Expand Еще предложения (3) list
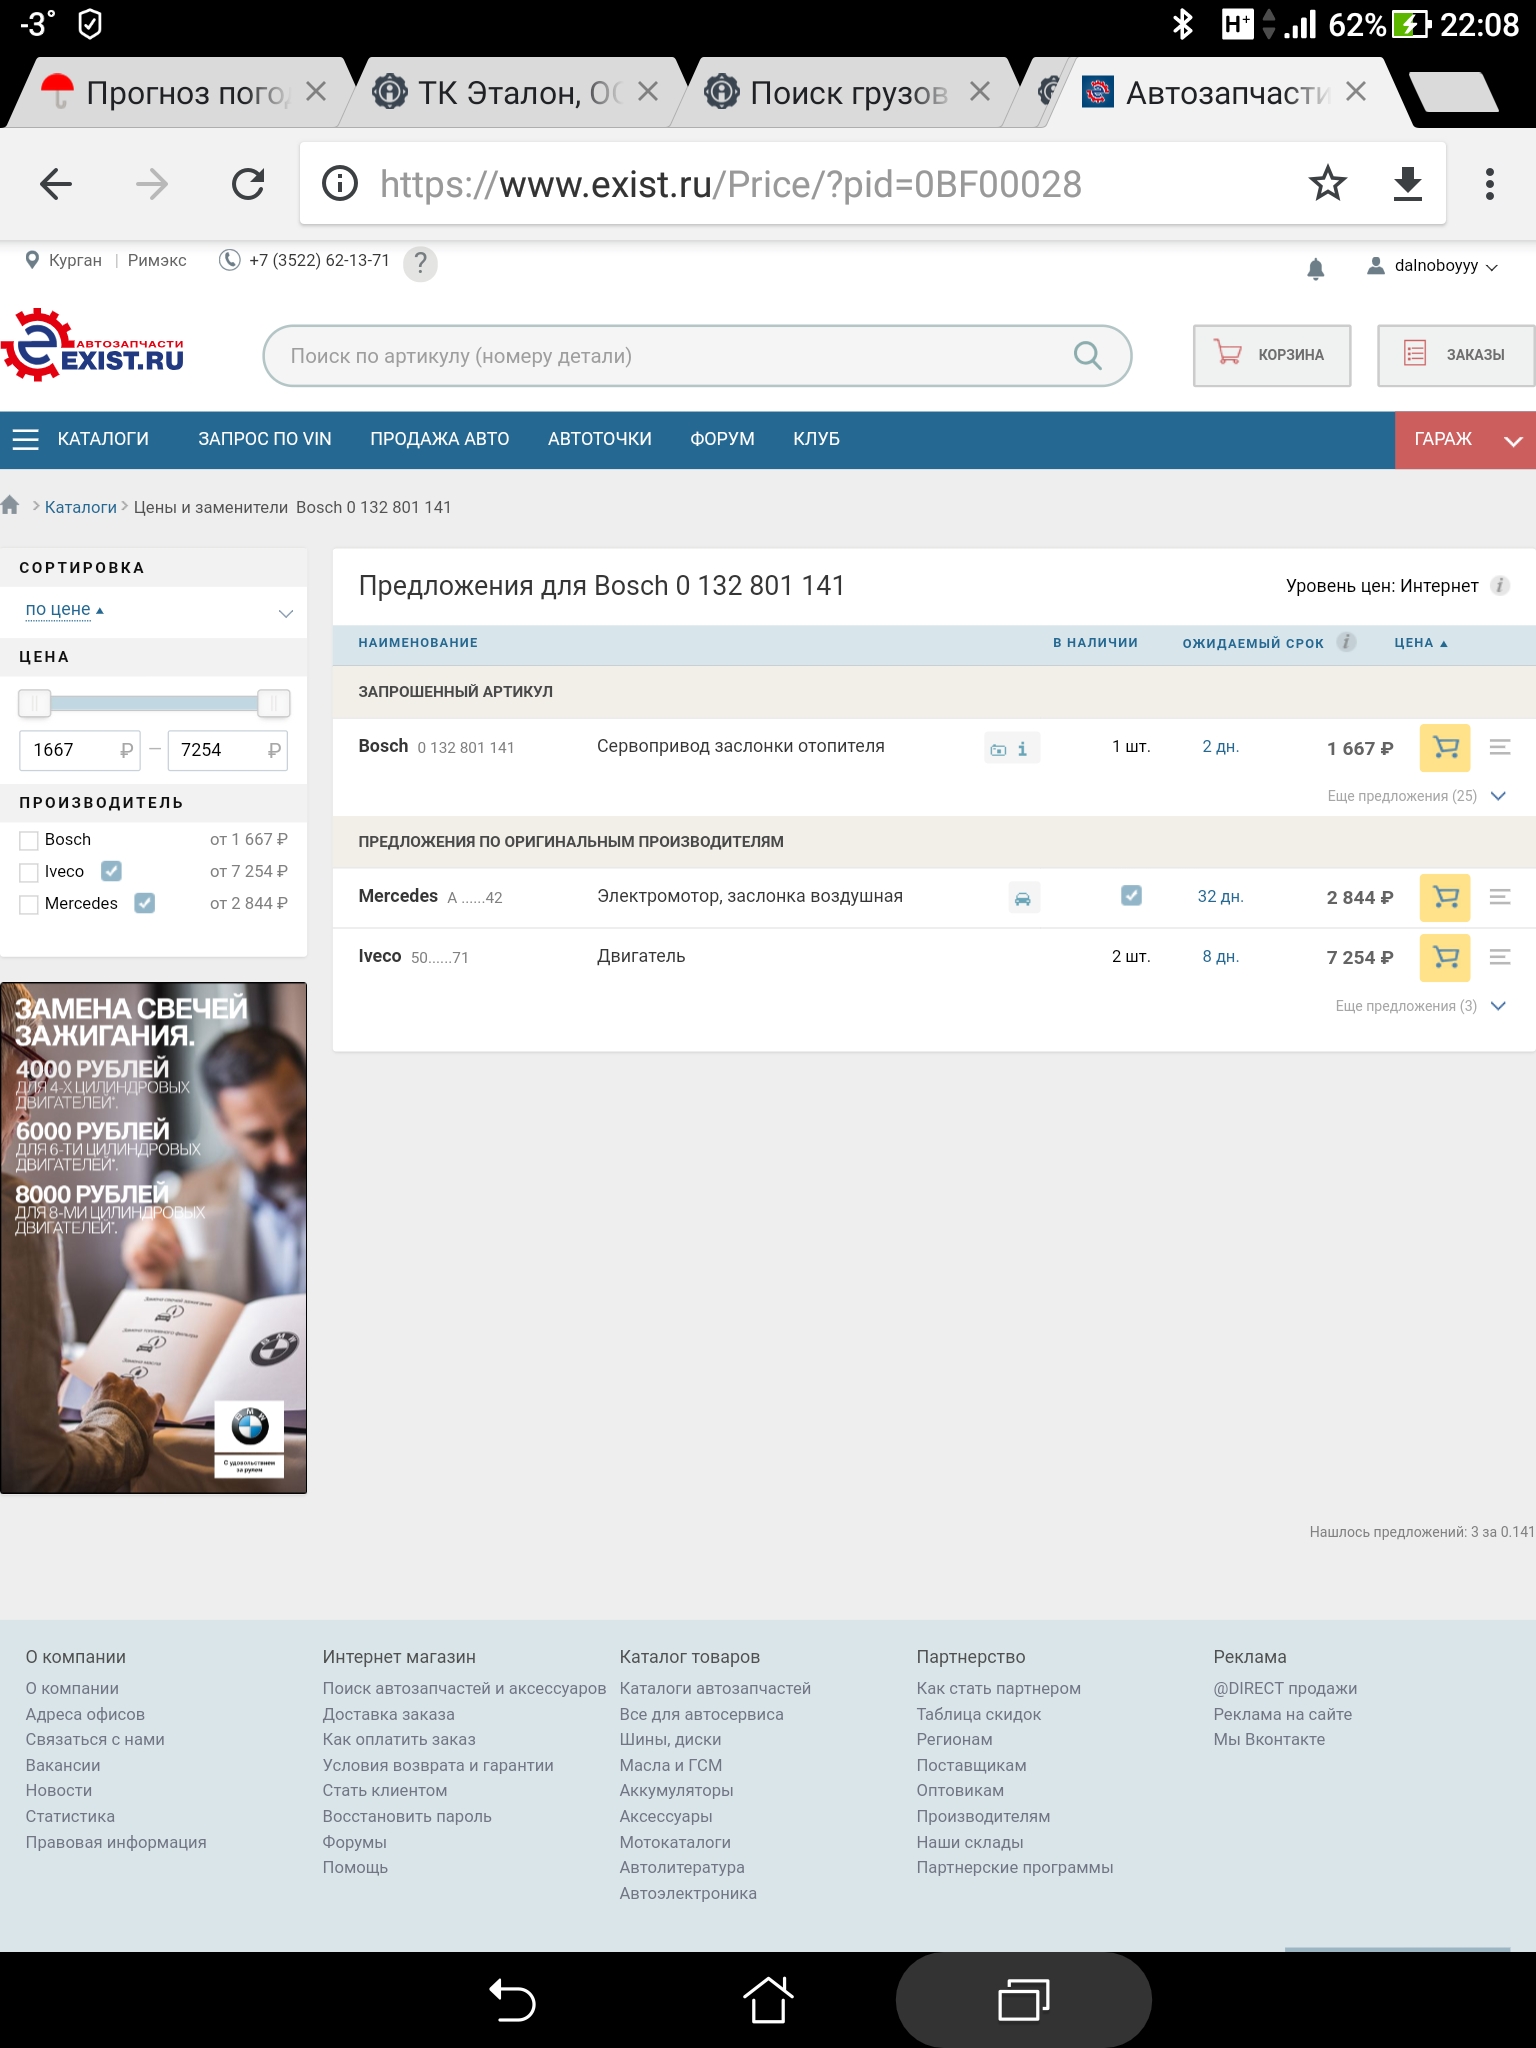The width and height of the screenshot is (1536, 2048). pyautogui.click(x=1420, y=1006)
